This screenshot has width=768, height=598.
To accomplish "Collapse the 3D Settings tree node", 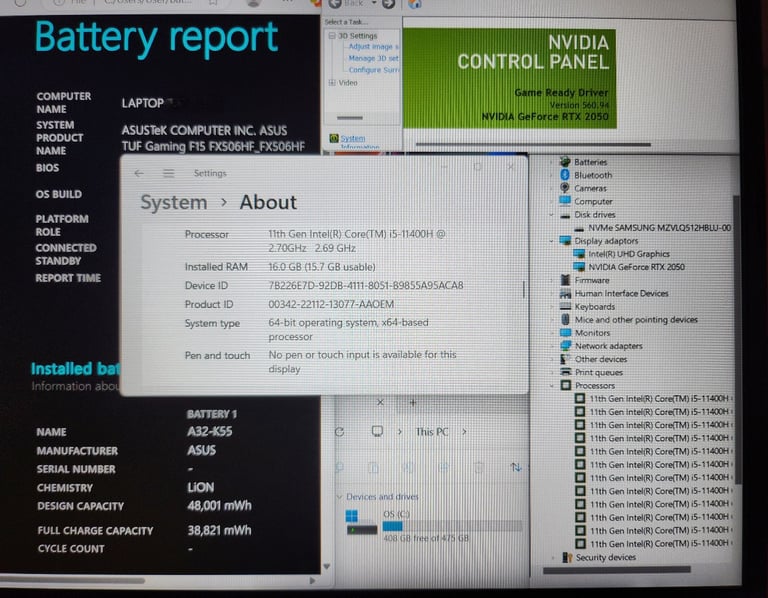I will pyautogui.click(x=332, y=36).
